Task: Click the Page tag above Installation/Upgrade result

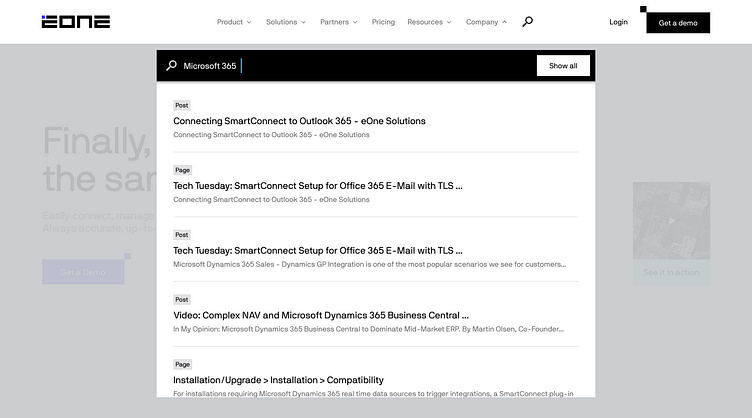Action: (182, 364)
